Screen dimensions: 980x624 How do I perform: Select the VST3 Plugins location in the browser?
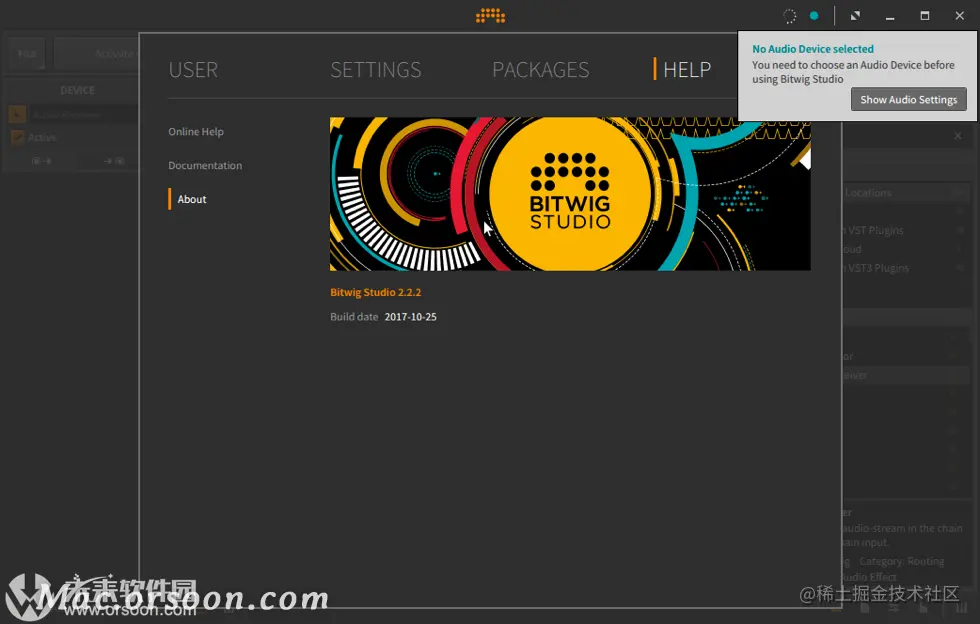coord(878,268)
